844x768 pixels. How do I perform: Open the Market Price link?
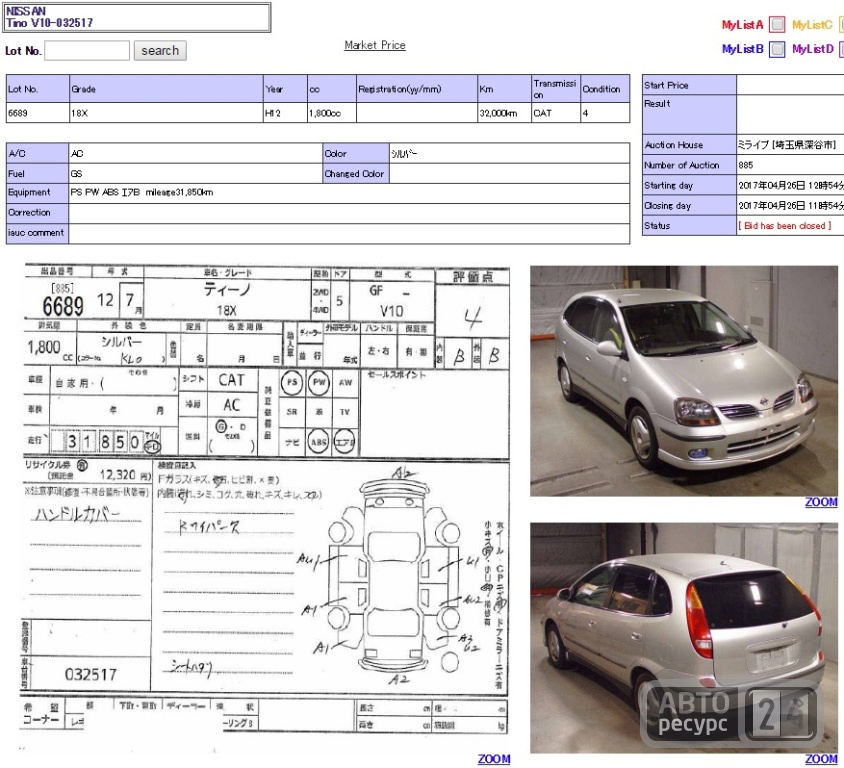[375, 45]
